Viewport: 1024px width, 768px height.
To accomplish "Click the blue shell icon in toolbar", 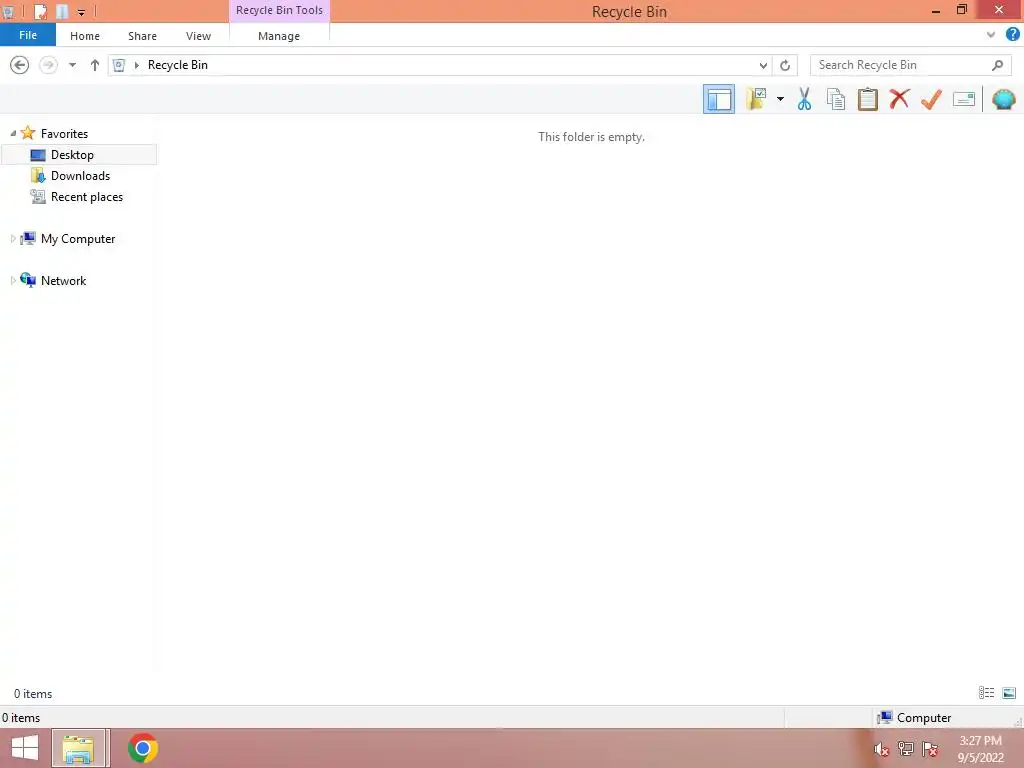I will [x=1004, y=99].
